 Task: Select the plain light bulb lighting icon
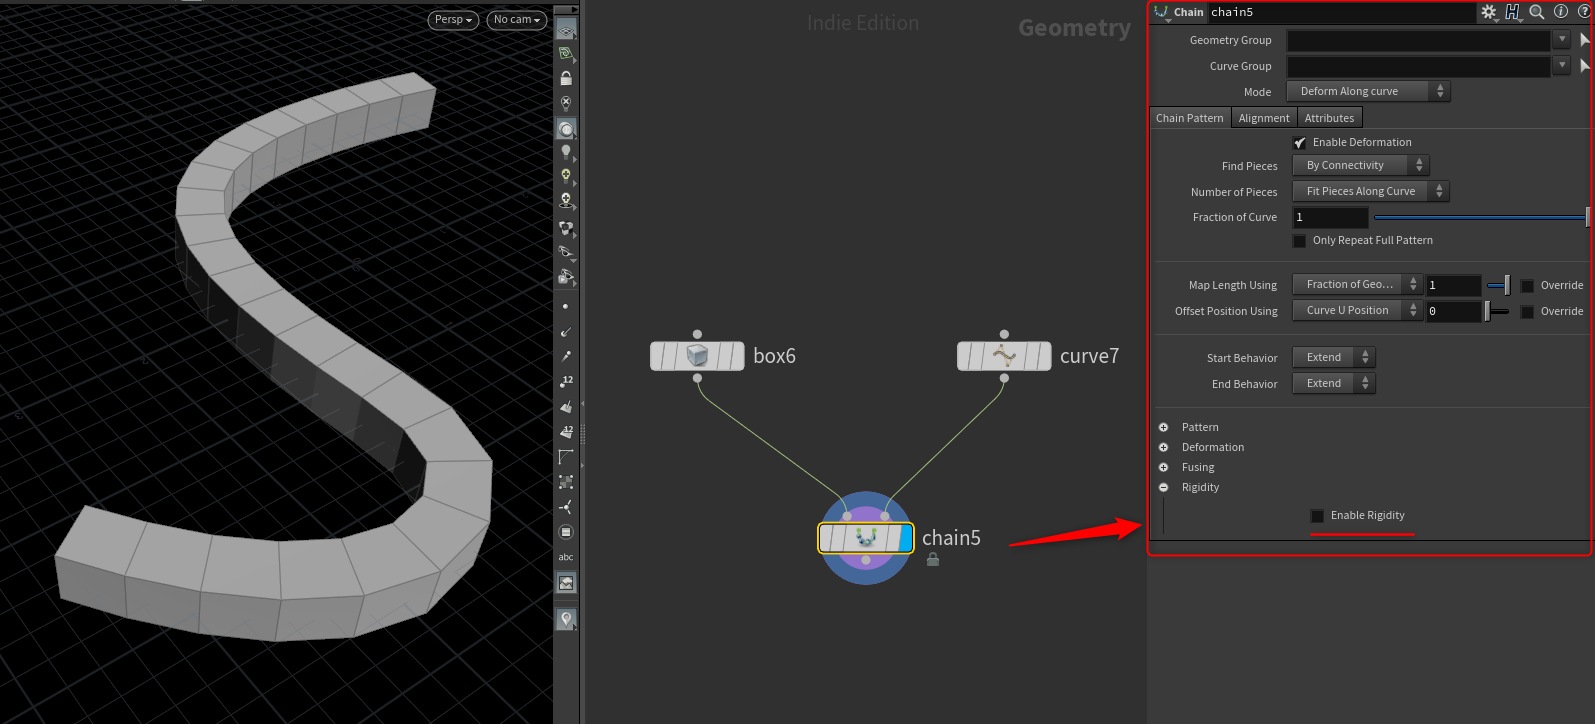click(x=566, y=152)
